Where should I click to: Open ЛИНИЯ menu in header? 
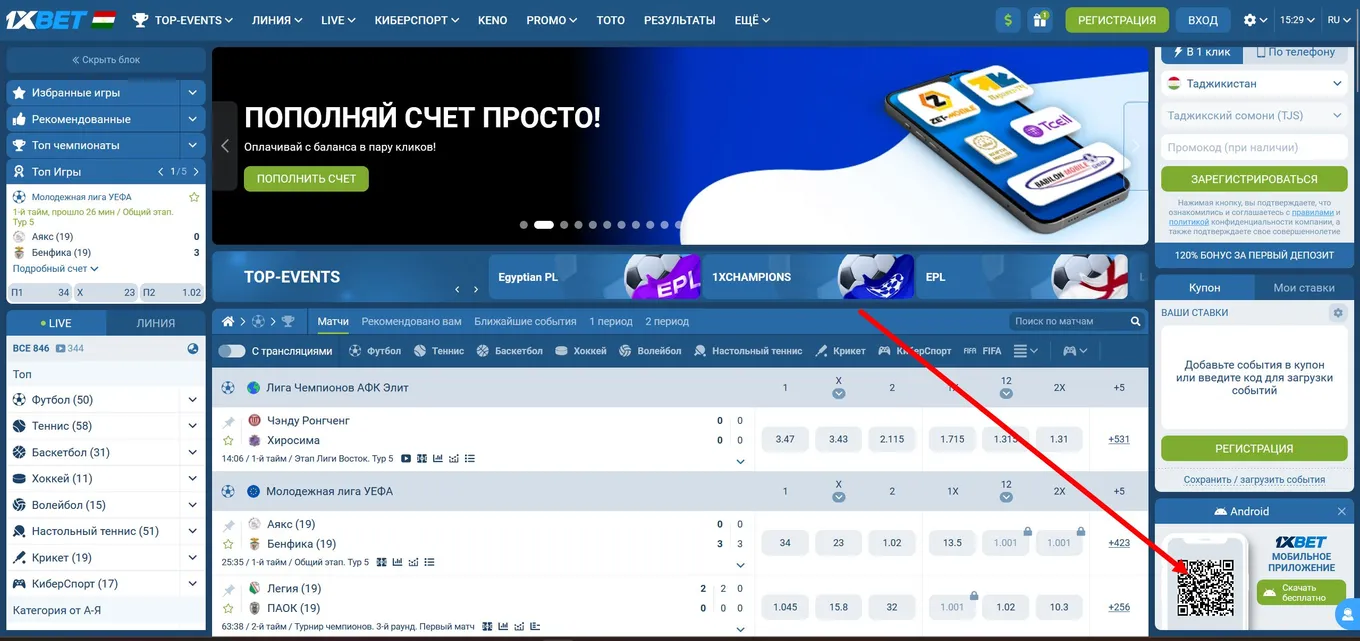(x=277, y=20)
